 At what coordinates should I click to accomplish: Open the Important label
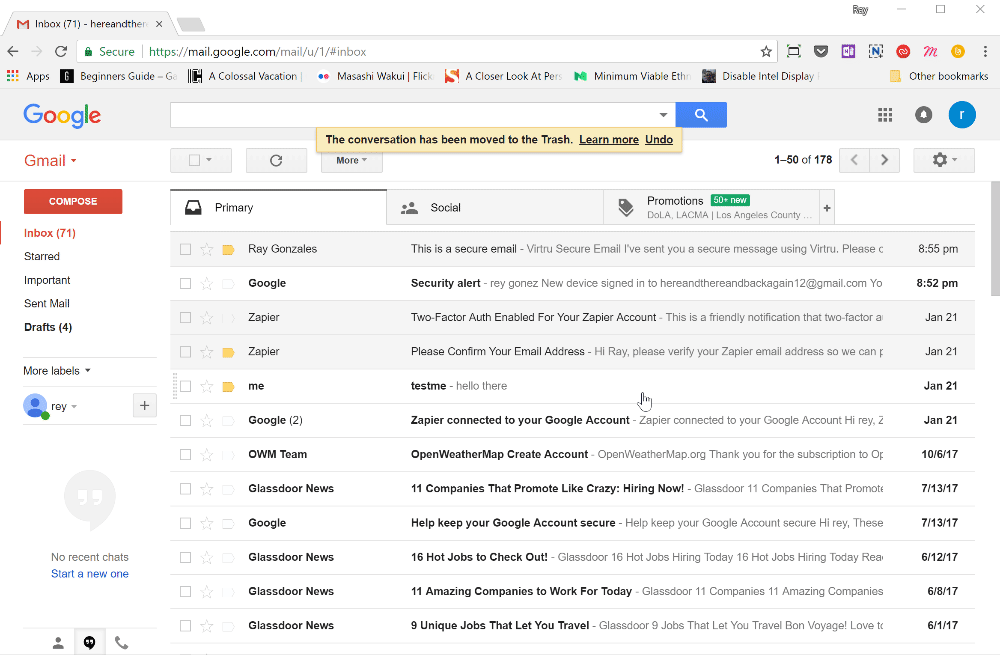pyautogui.click(x=47, y=281)
